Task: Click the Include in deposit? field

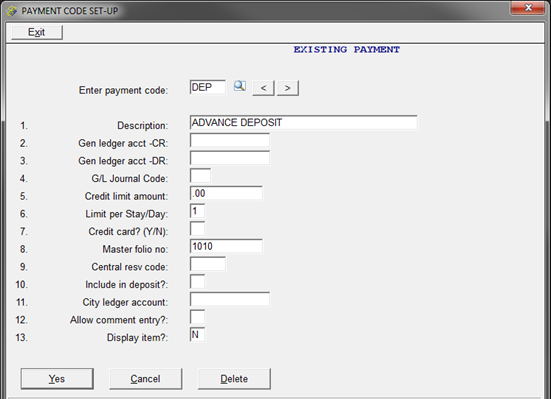Action: [x=197, y=282]
